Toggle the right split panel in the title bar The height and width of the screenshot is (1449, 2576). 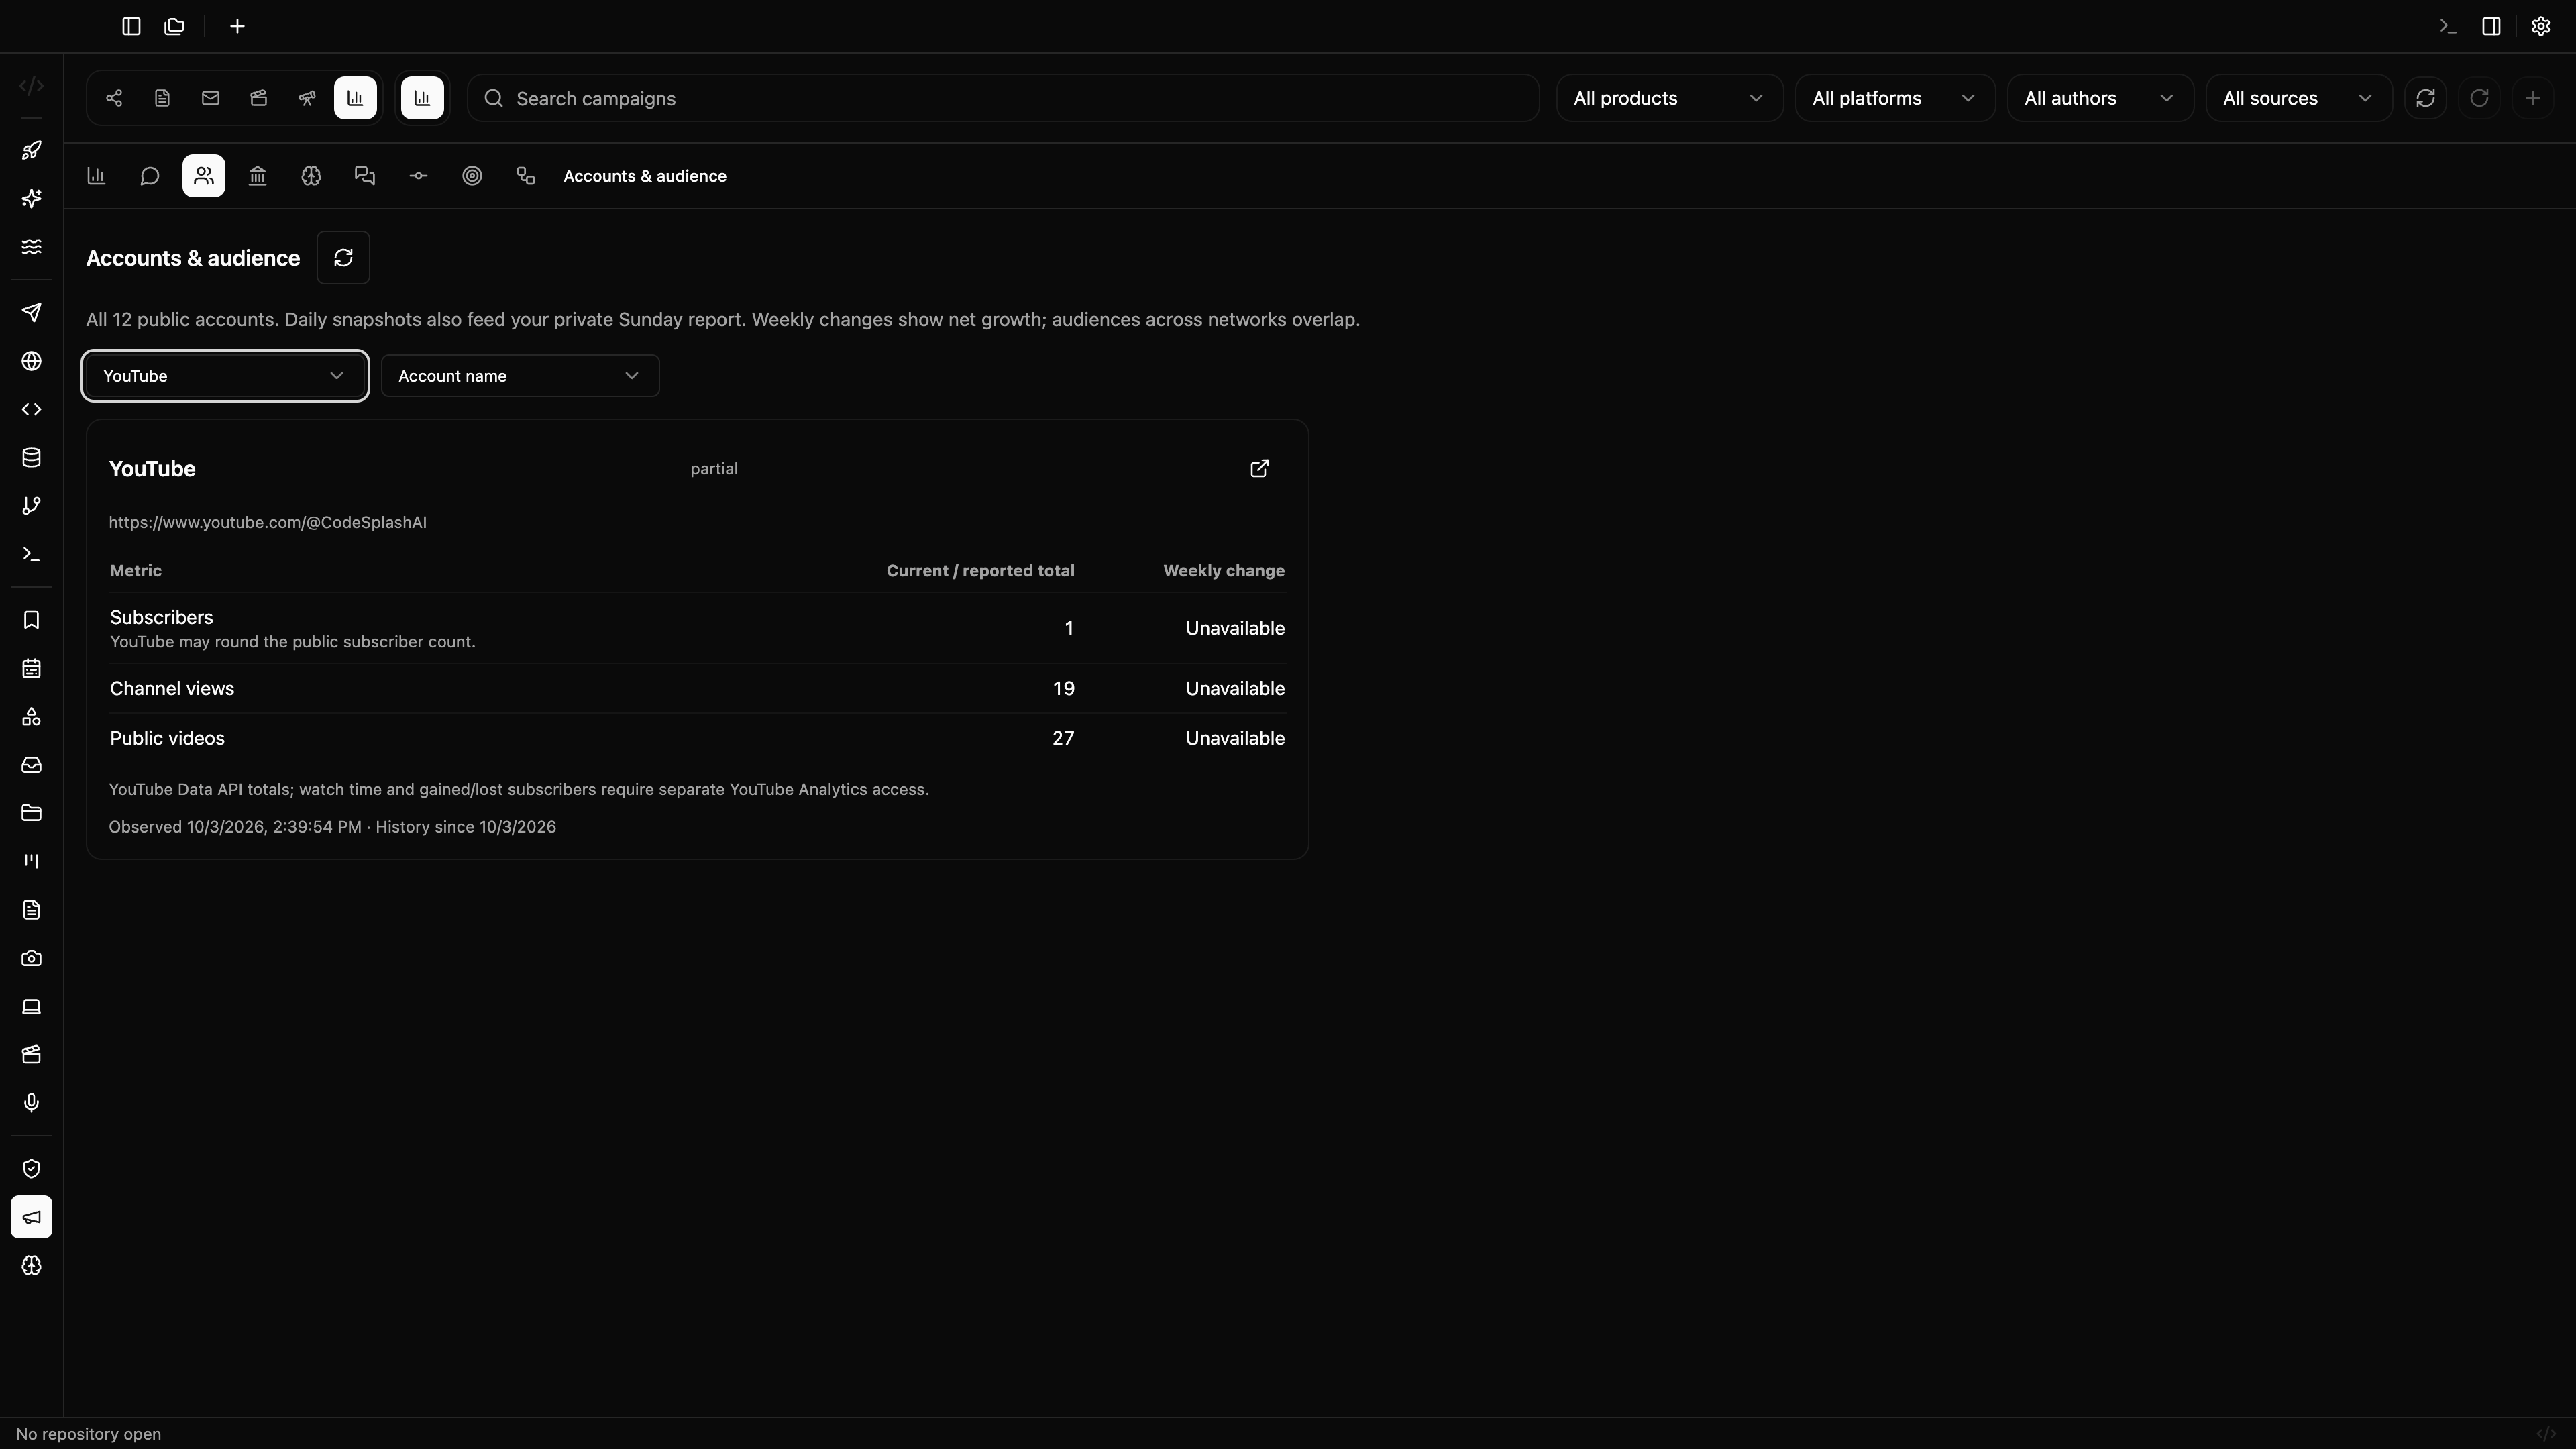coord(2491,26)
